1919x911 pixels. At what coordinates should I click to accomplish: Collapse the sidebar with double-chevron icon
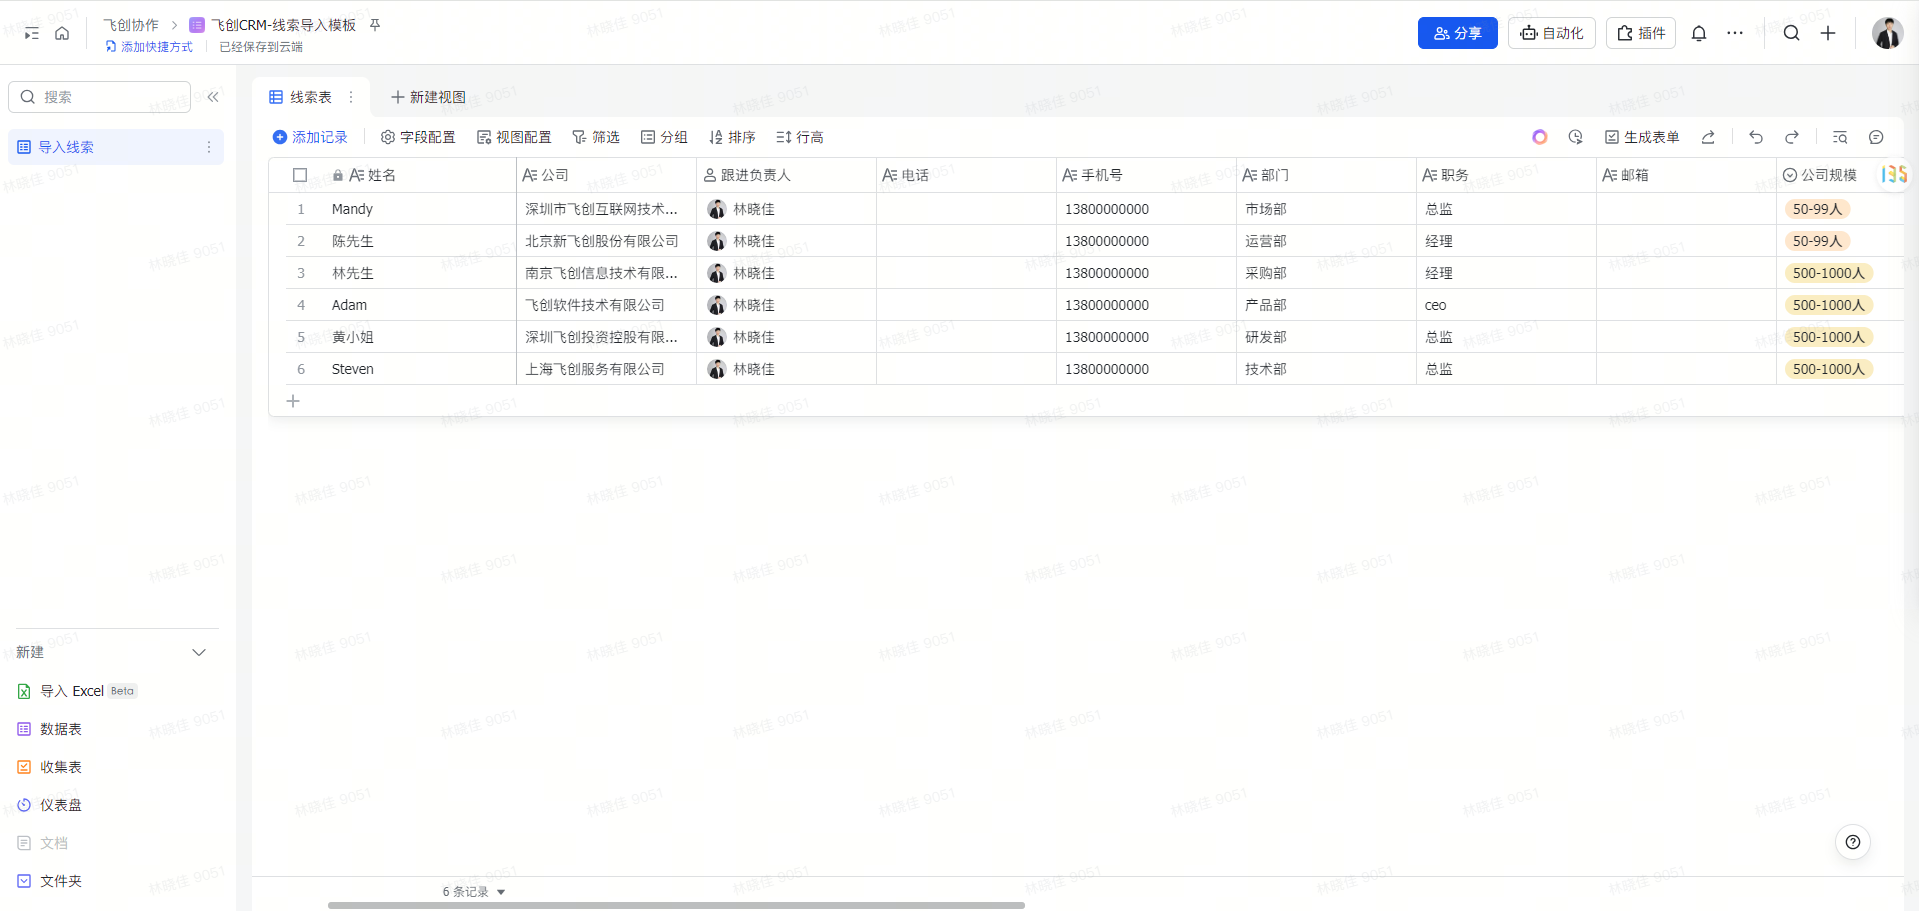click(x=213, y=97)
